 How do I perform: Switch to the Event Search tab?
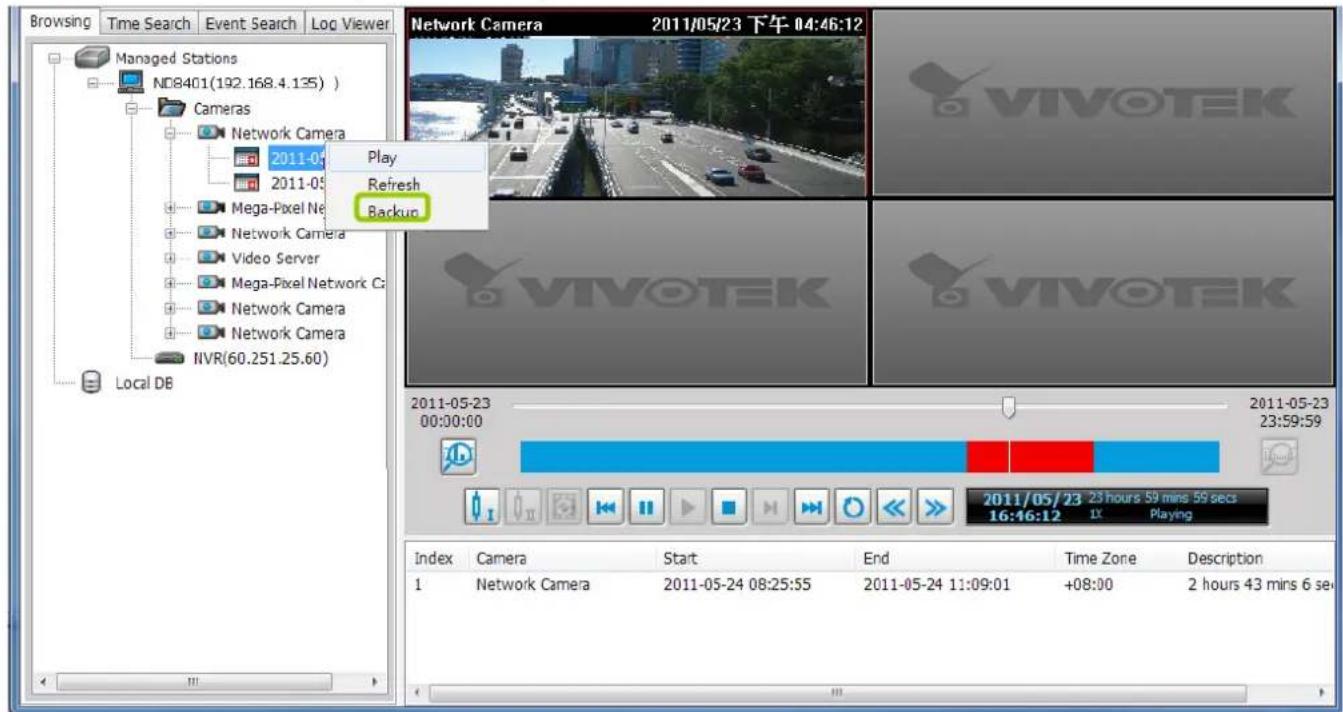coord(250,23)
